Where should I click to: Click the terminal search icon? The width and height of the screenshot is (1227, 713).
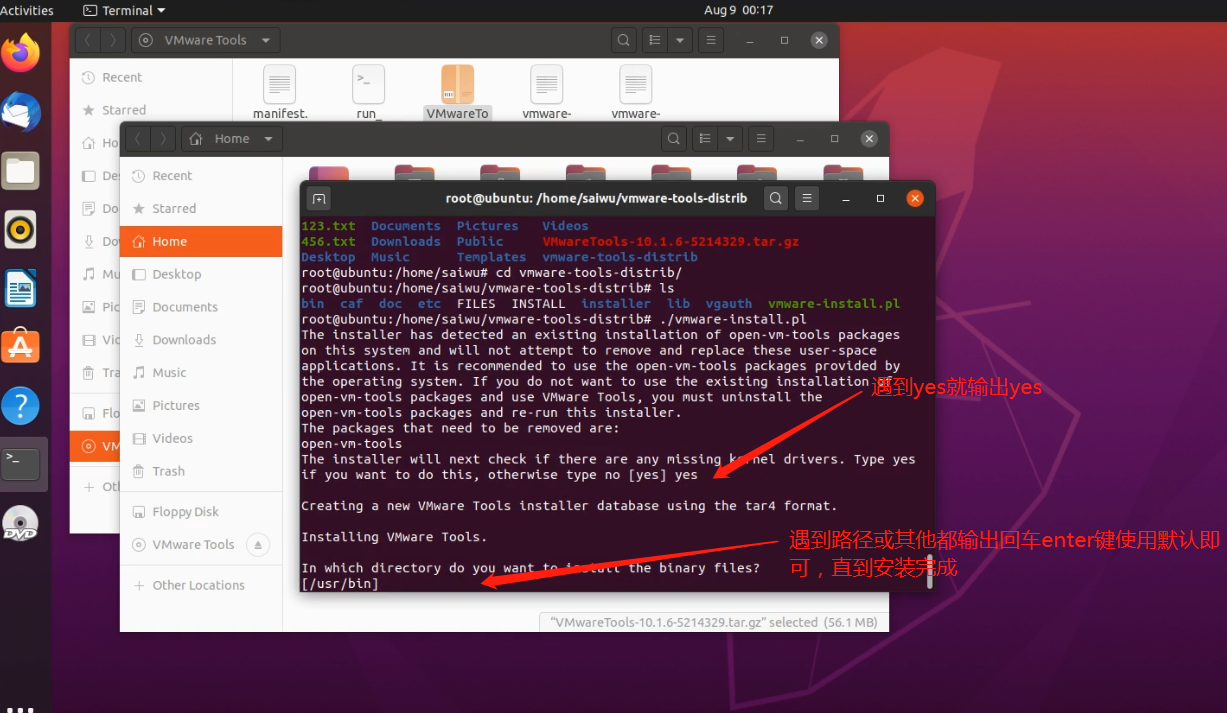[x=776, y=198]
